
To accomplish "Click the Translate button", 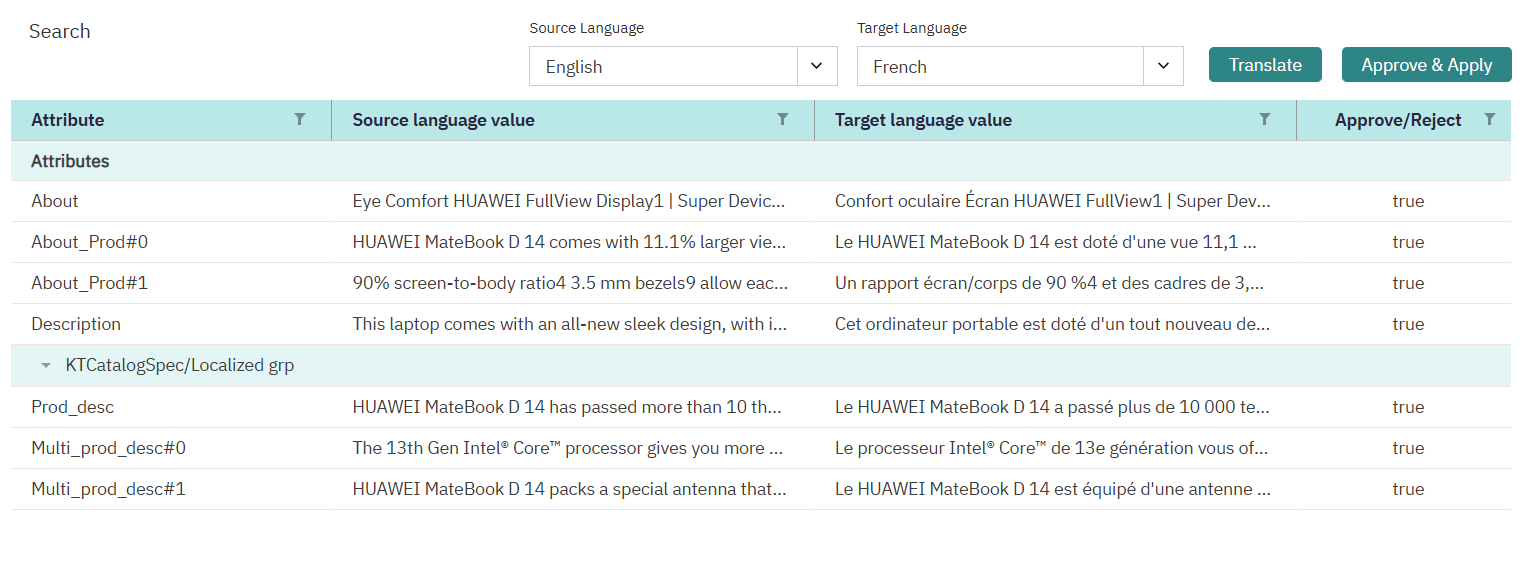I will [1265, 65].
